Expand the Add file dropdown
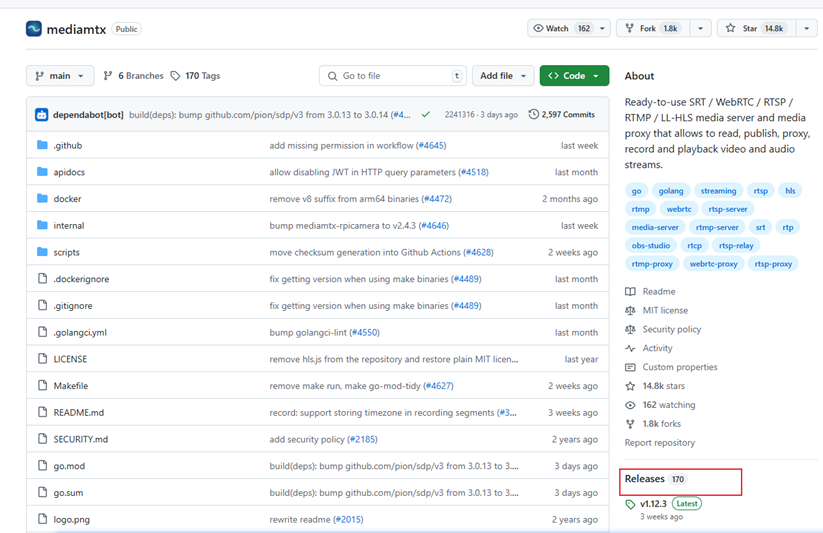The image size is (823, 533). (503, 76)
